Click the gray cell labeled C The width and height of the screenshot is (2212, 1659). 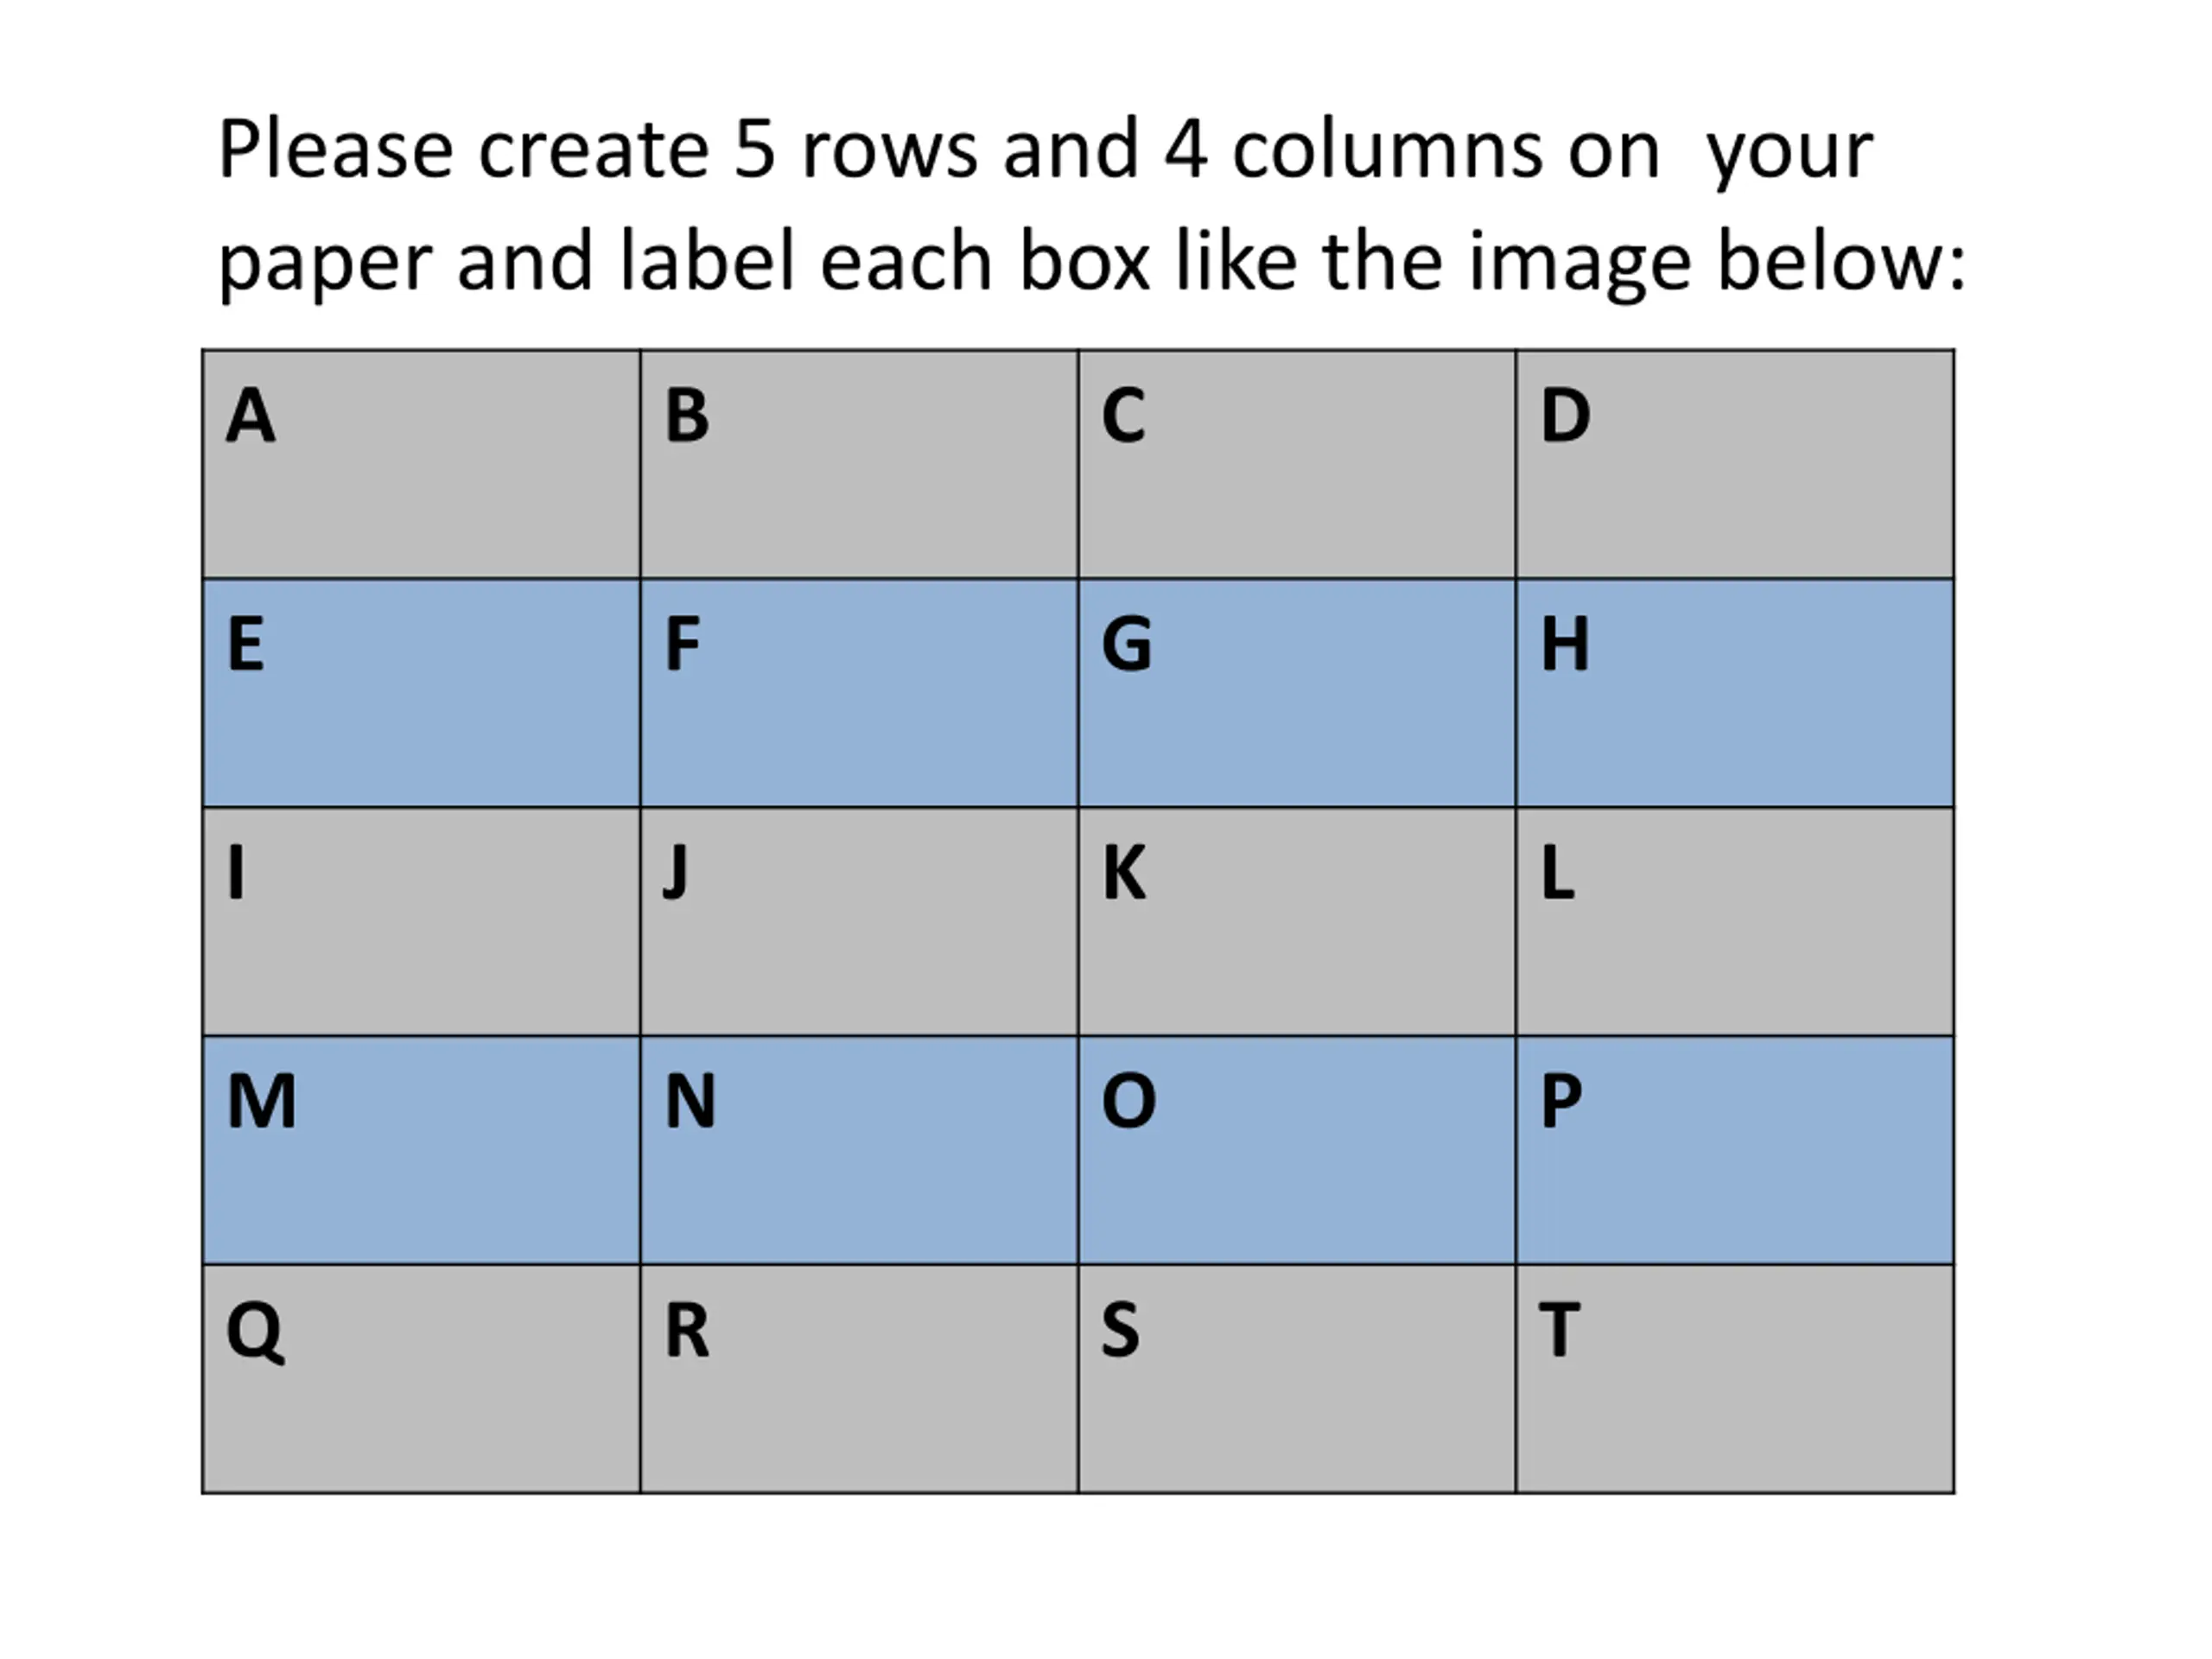[x=1297, y=464]
